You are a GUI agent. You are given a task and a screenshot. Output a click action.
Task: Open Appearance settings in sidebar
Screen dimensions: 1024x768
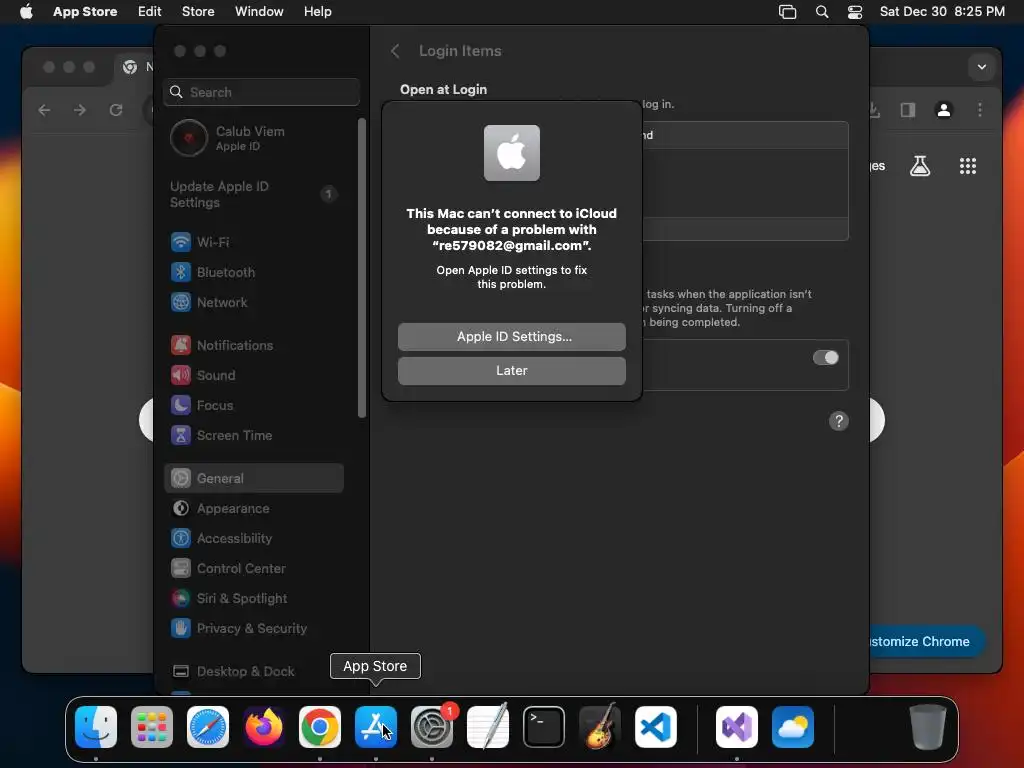(254, 509)
